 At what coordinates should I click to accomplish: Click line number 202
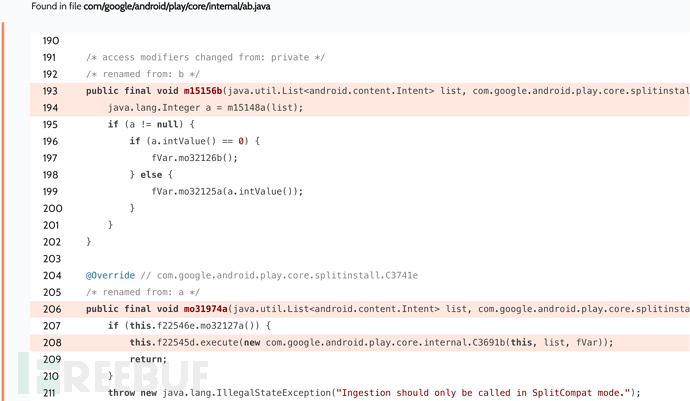tap(52, 242)
